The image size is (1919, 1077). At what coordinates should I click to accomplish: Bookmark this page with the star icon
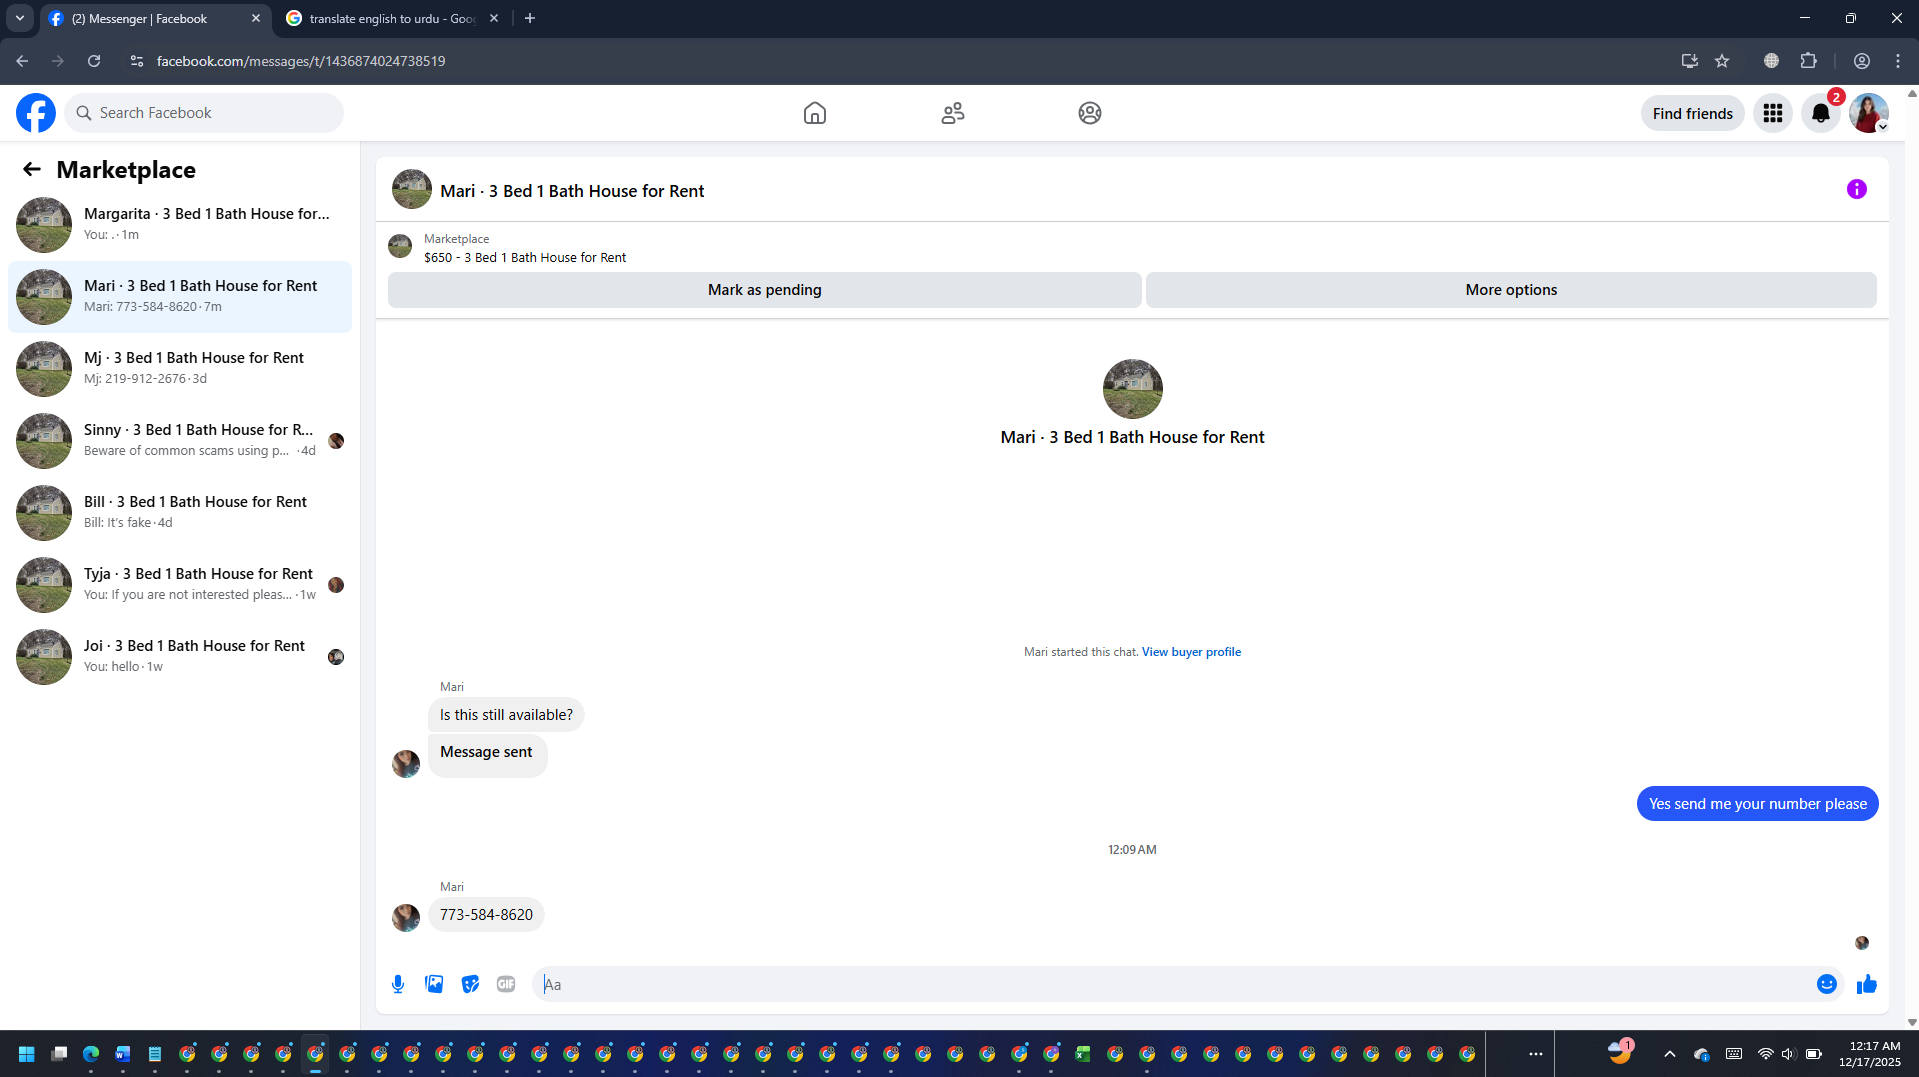[x=1722, y=61]
